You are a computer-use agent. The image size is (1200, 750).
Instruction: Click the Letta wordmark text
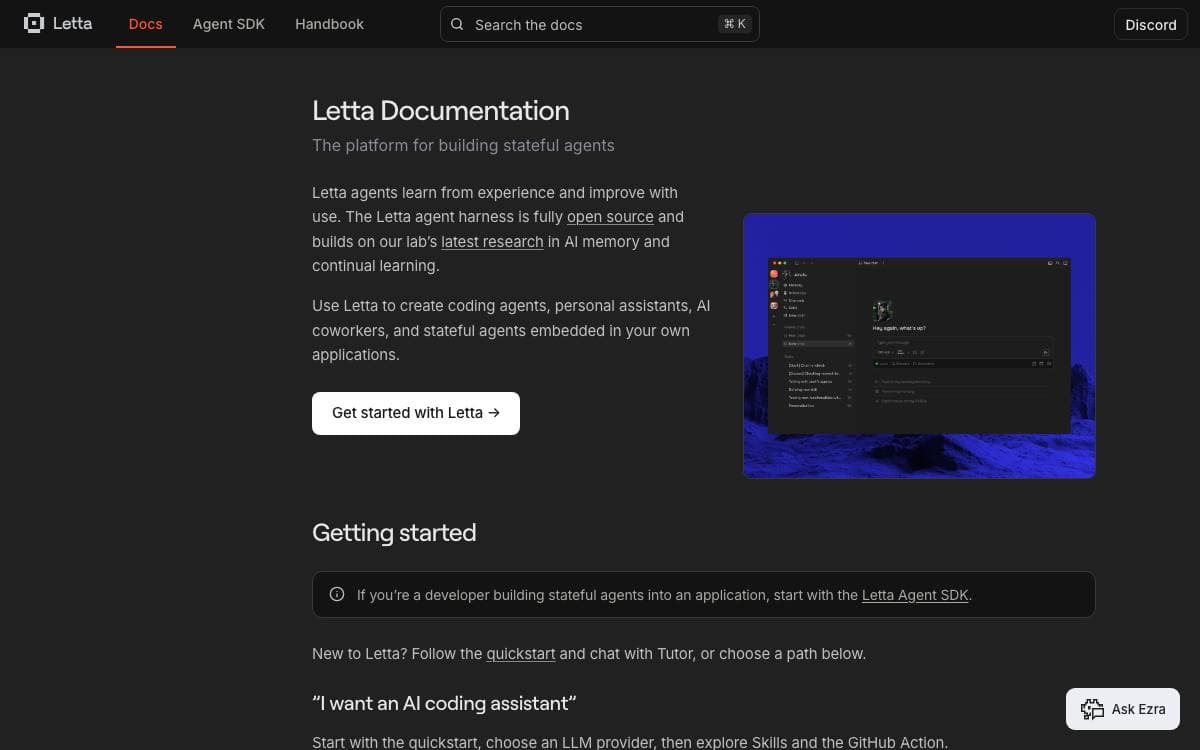tap(72, 23)
